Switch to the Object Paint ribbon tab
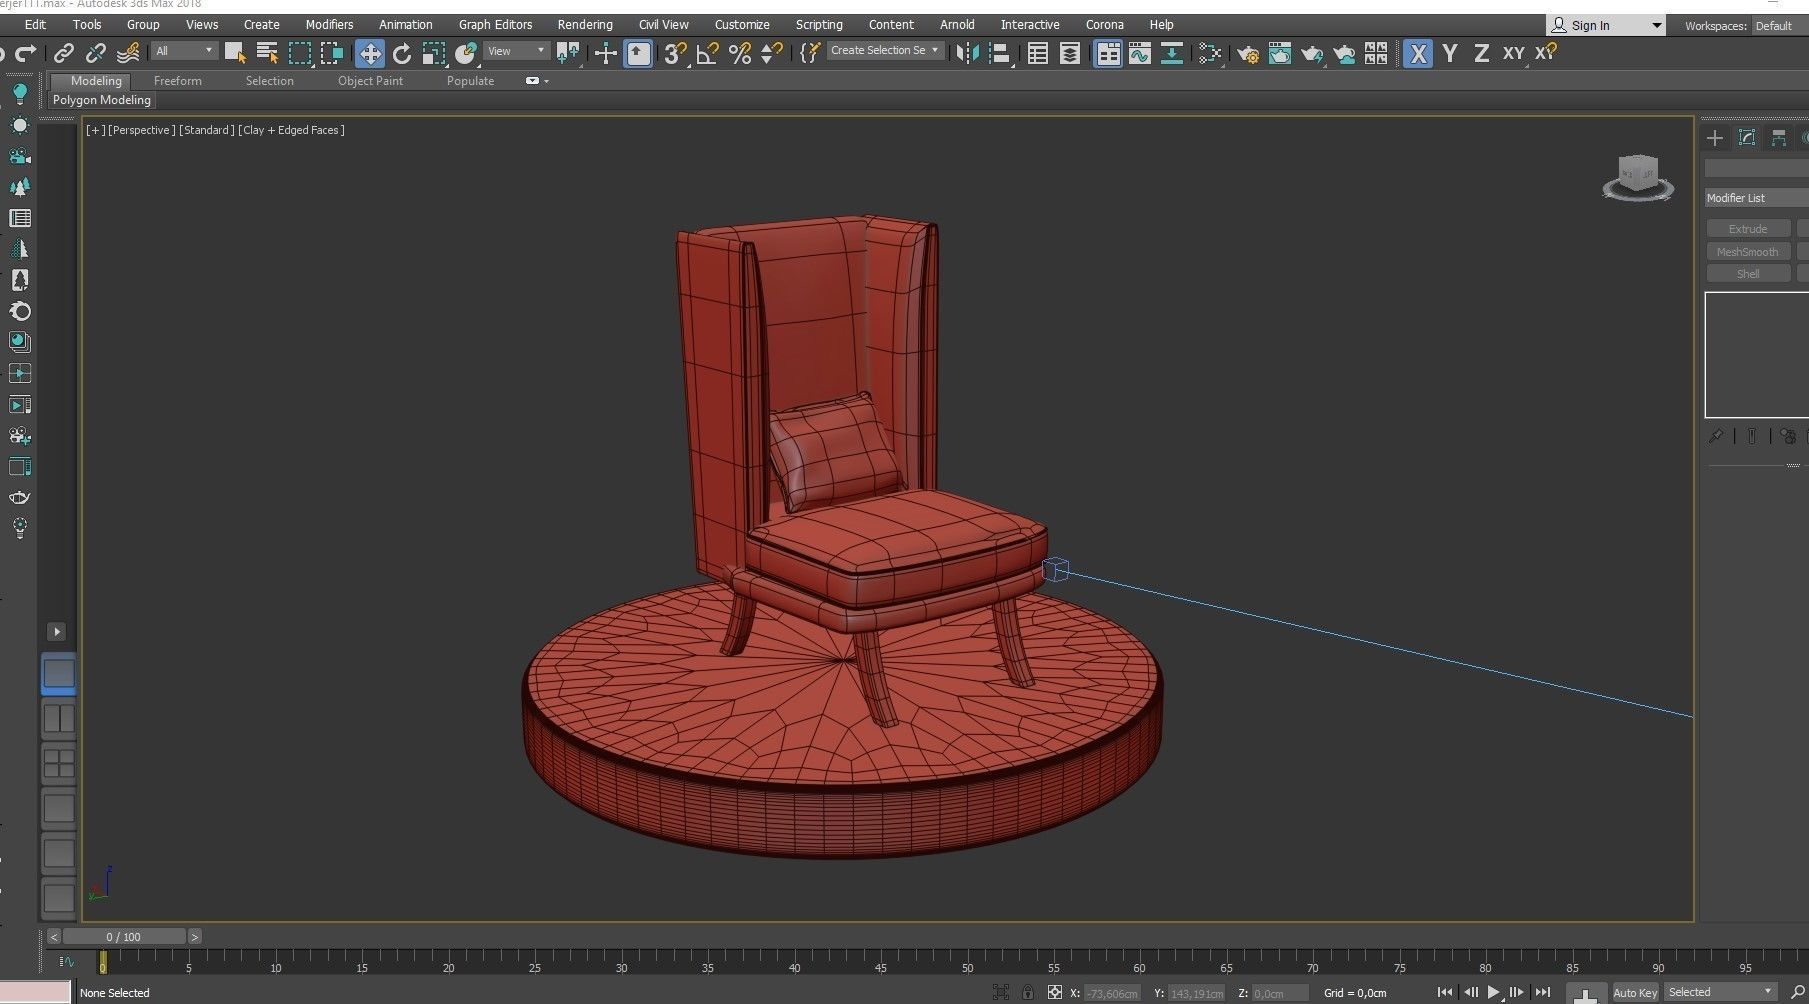Screen dimensions: 1809x1004 pos(370,81)
